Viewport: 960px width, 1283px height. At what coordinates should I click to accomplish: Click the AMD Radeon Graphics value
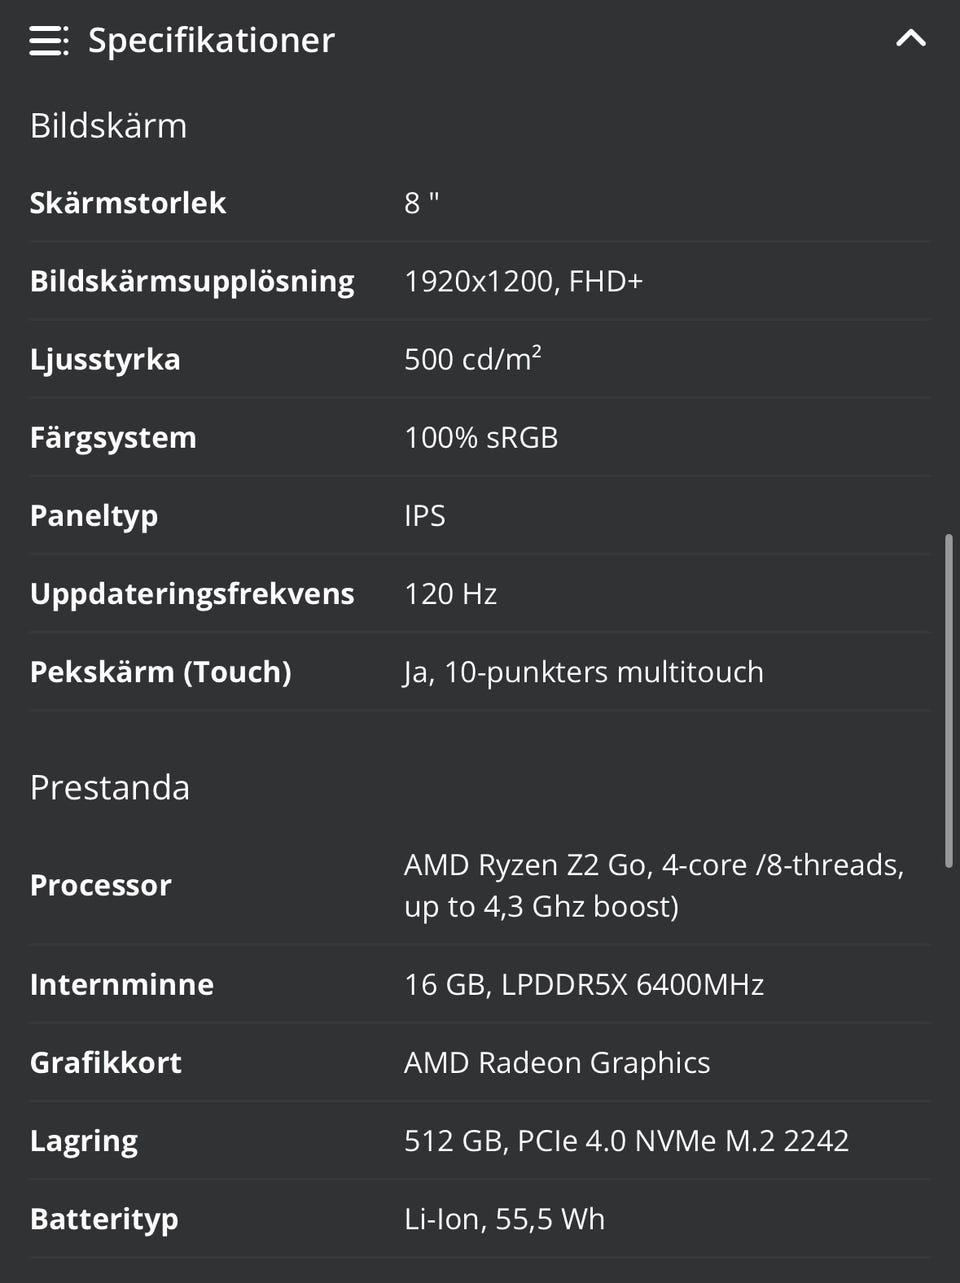pos(556,1062)
